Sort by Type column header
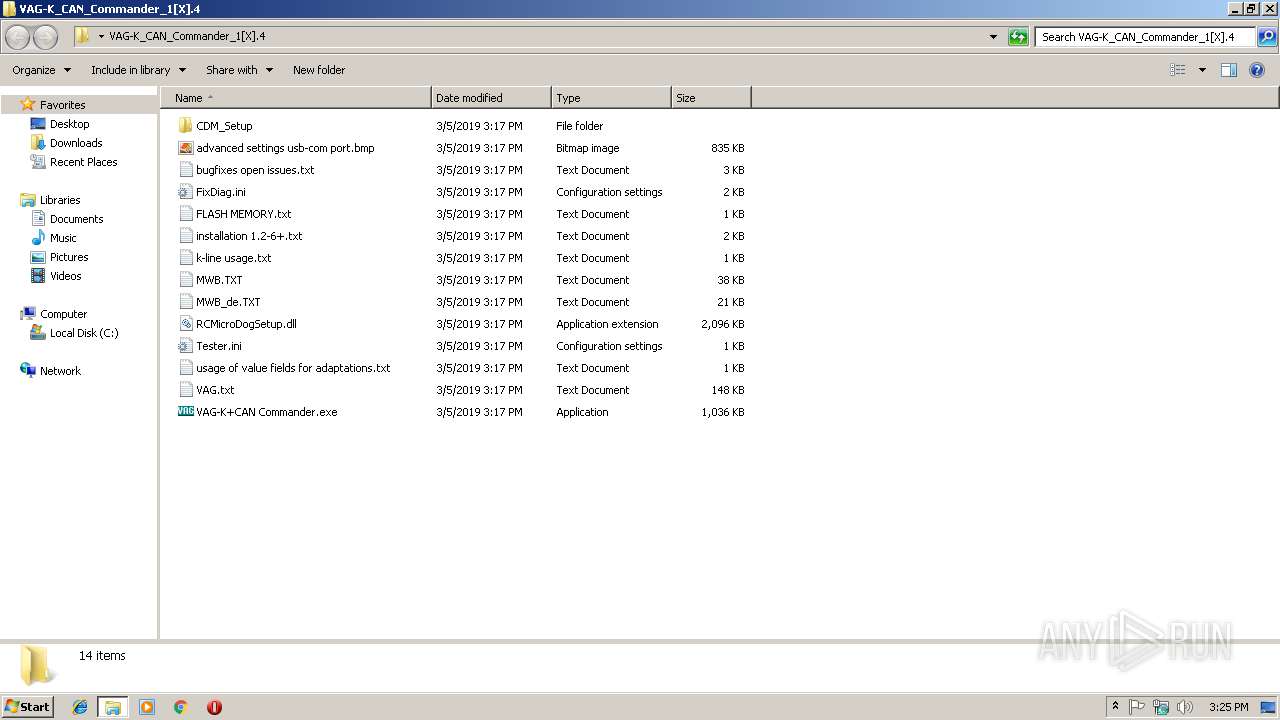 611,98
